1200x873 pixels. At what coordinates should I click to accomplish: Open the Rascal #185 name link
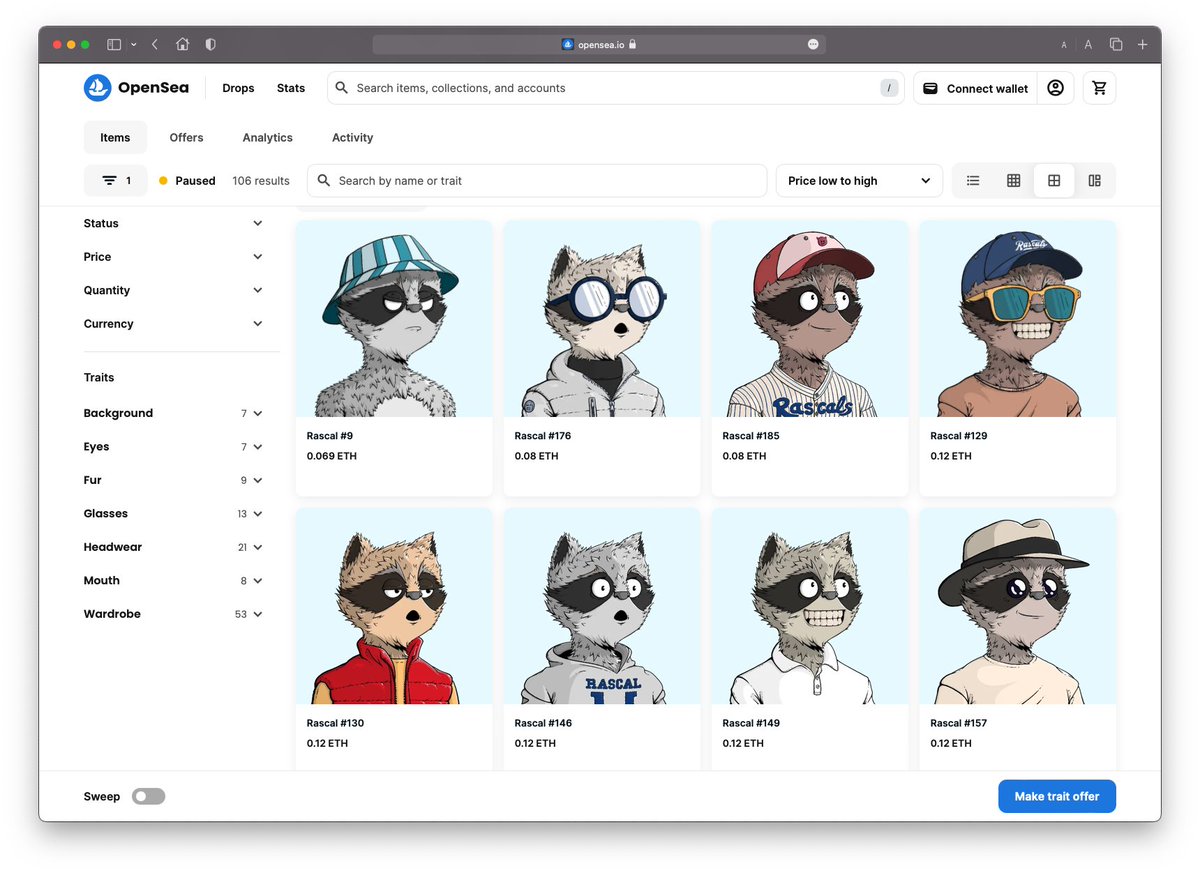751,436
